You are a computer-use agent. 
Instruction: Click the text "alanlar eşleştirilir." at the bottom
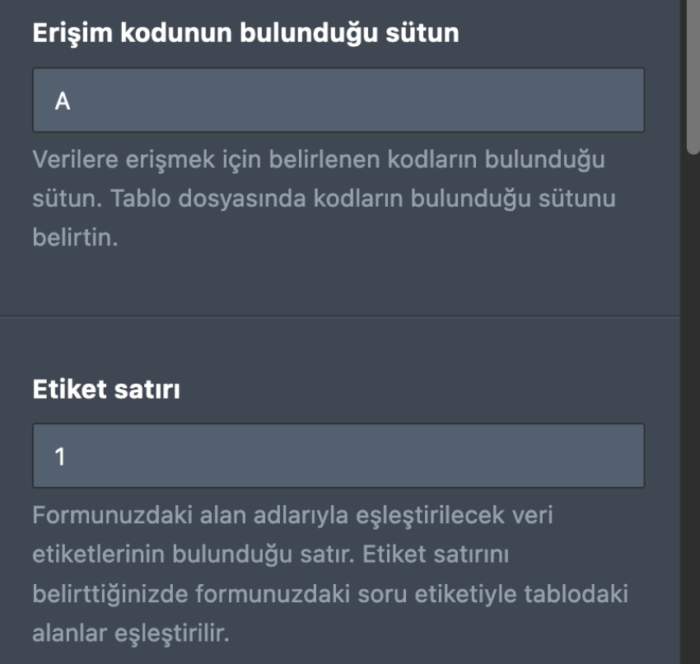tap(132, 634)
